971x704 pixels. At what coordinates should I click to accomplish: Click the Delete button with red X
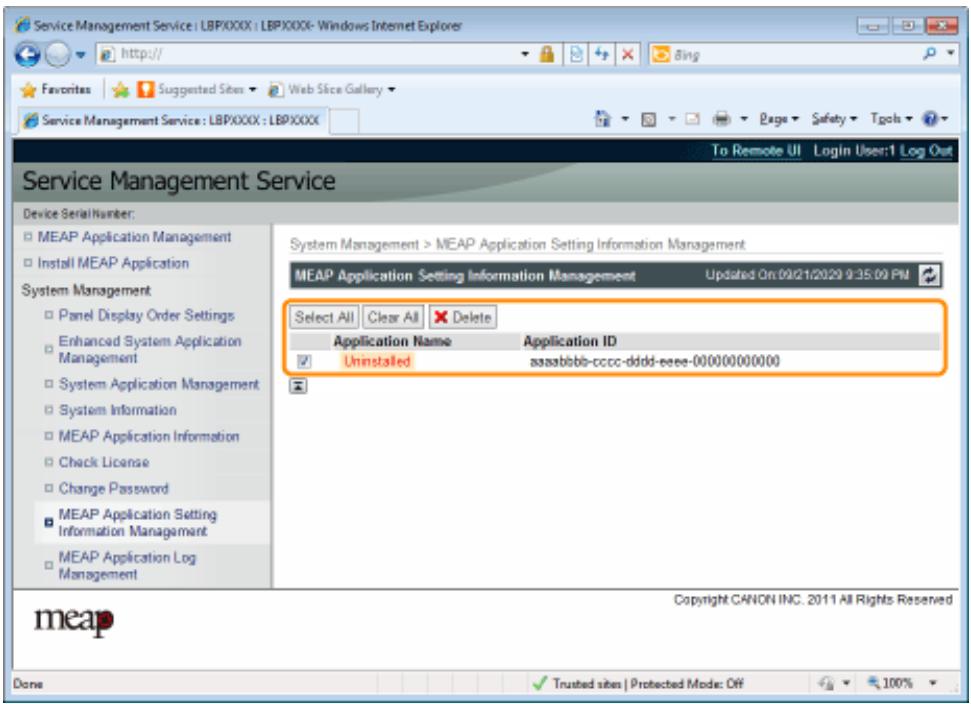(463, 317)
